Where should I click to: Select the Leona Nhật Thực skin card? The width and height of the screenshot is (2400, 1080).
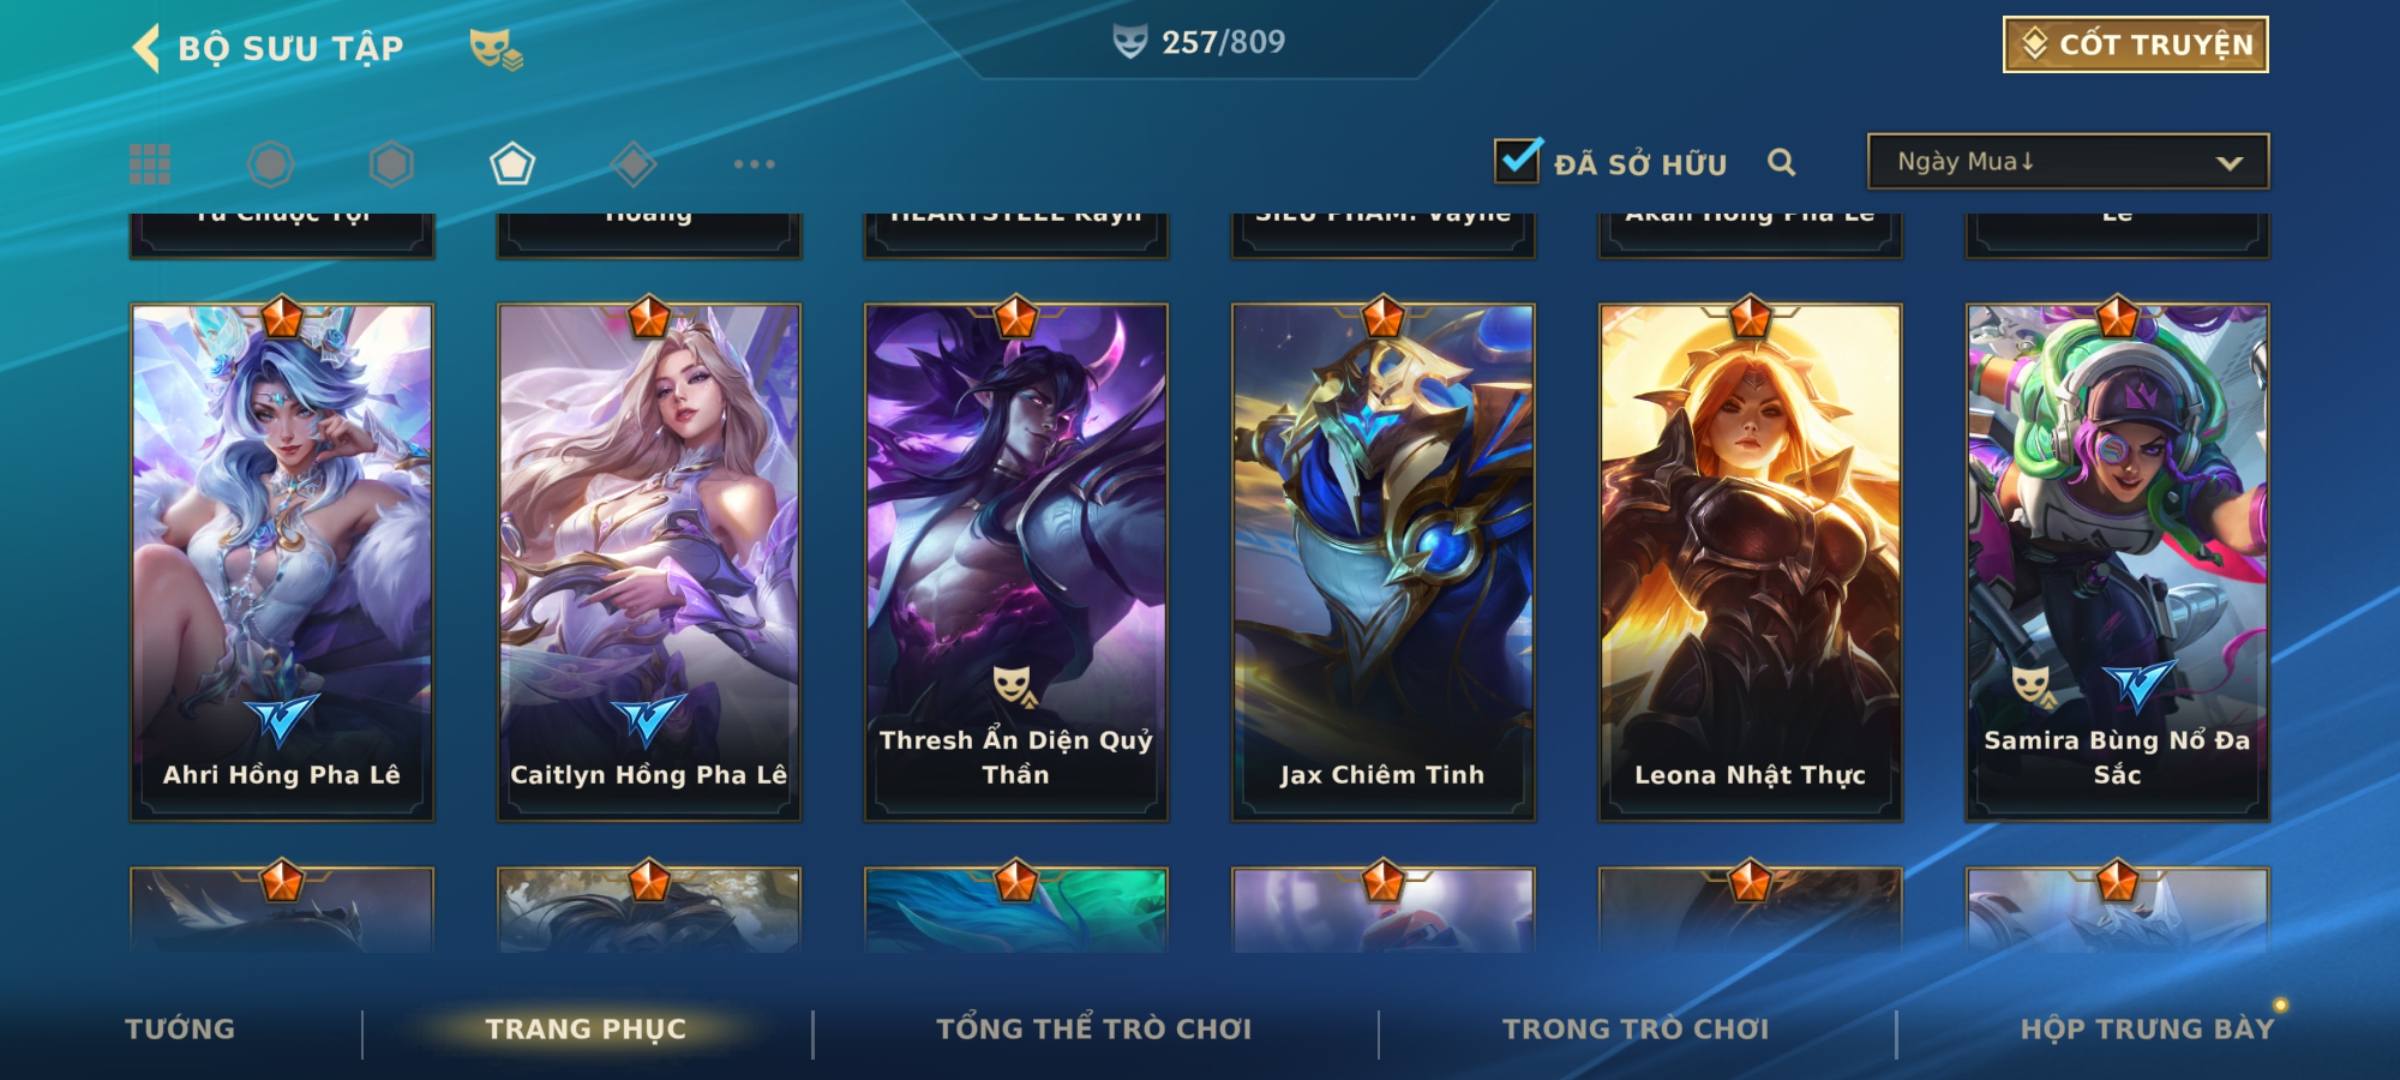click(x=1750, y=562)
